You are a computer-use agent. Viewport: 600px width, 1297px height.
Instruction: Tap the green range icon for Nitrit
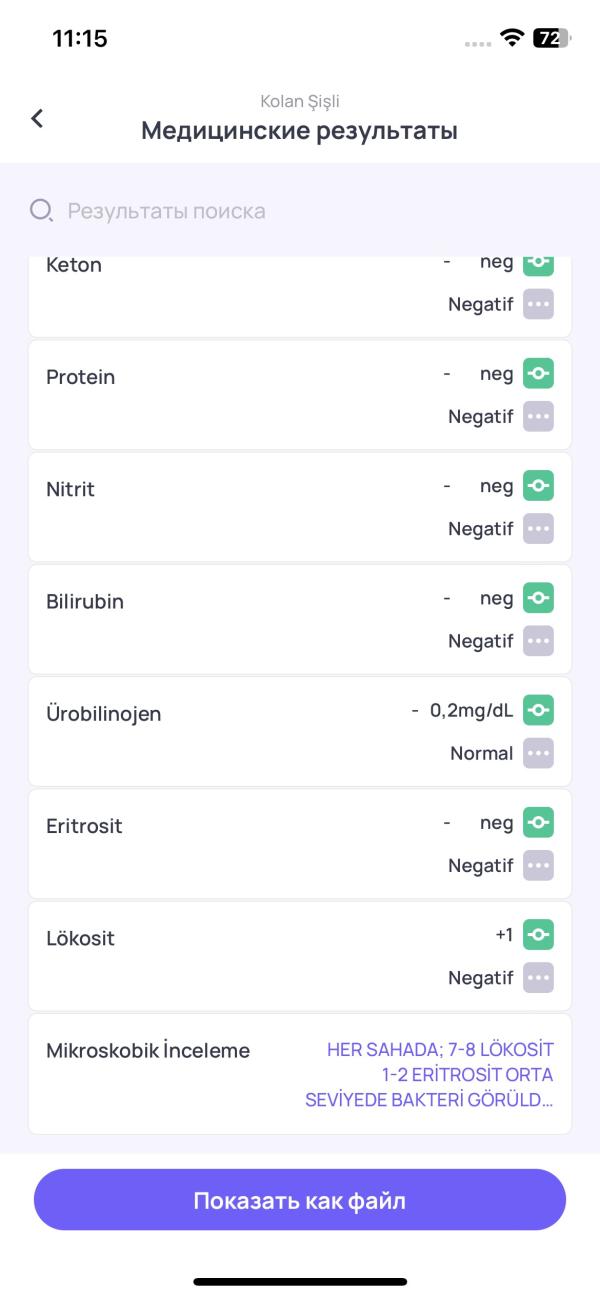(538, 486)
